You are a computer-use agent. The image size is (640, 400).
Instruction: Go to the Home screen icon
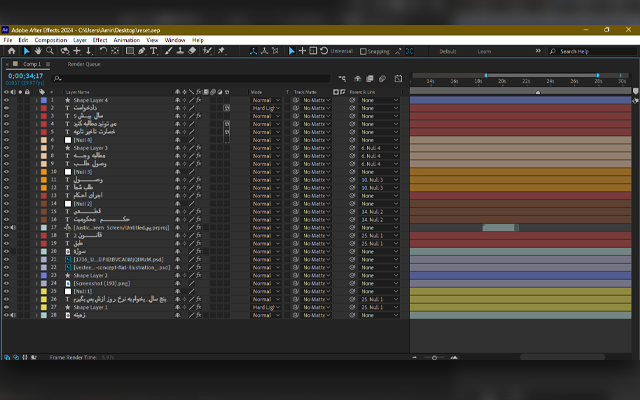coord(11,51)
